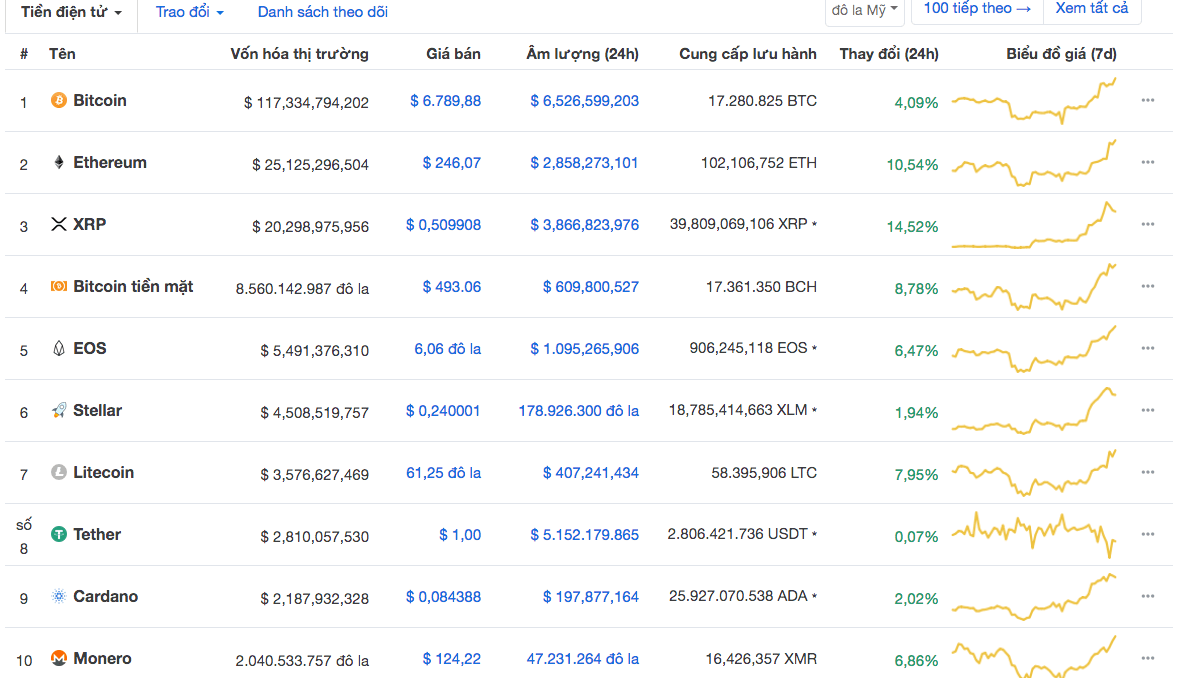Viewport: 1178px width, 678px height.
Task: Go to 100 tiếp theo page
Action: coord(977,9)
